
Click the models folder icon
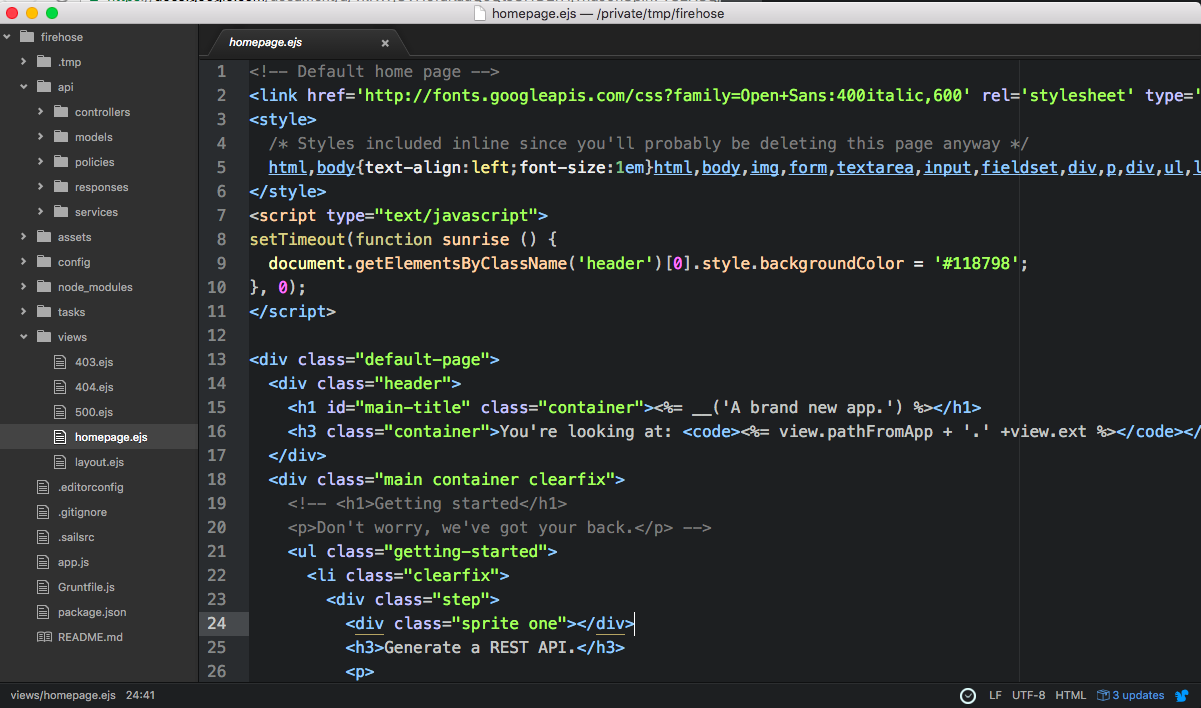click(61, 137)
